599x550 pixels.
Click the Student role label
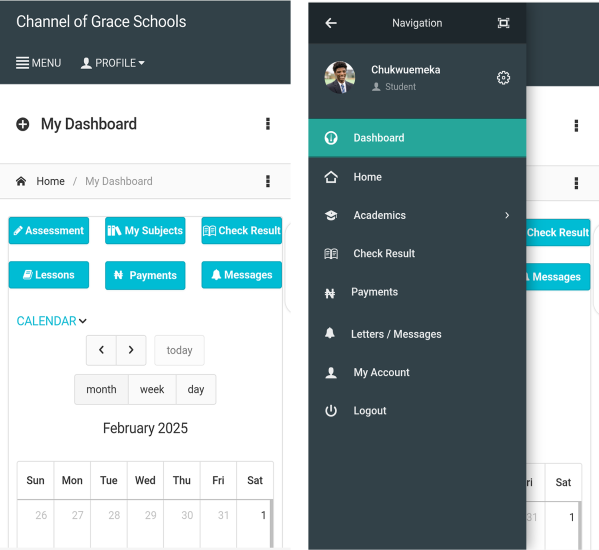tap(400, 87)
